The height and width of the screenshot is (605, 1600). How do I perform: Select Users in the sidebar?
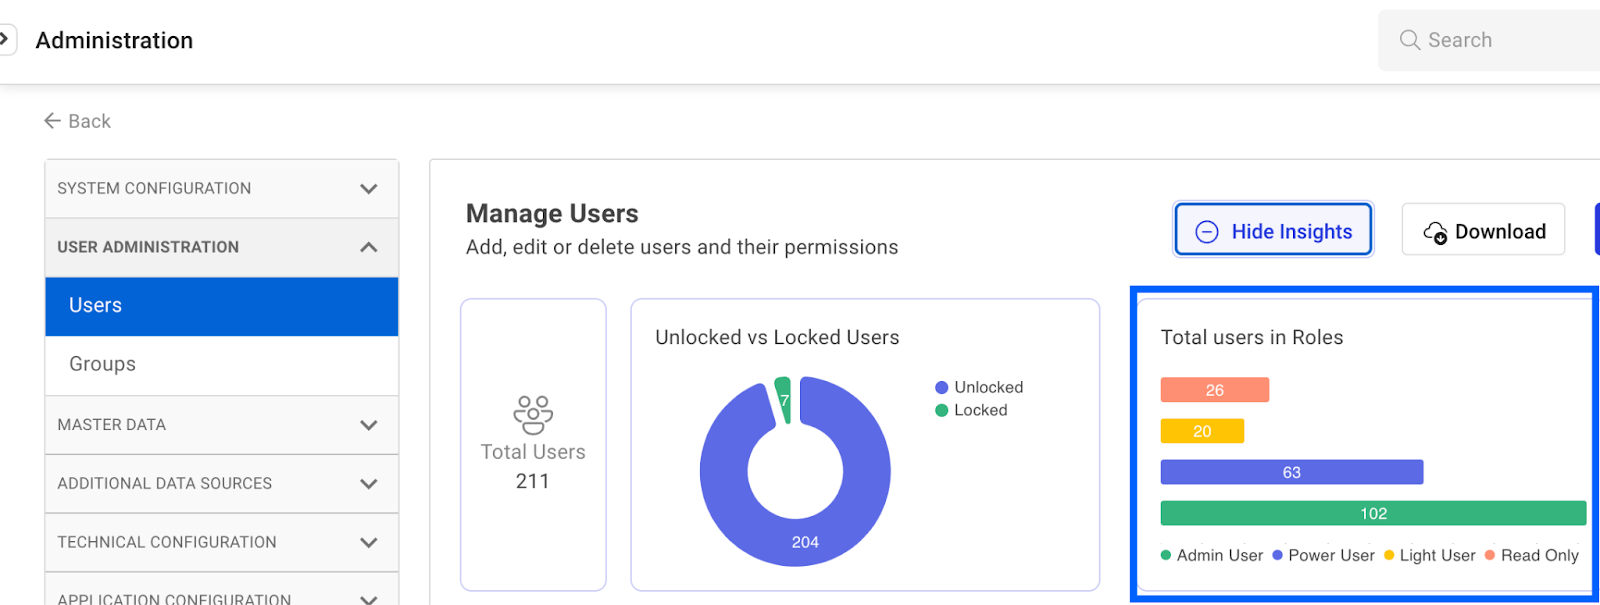(221, 306)
